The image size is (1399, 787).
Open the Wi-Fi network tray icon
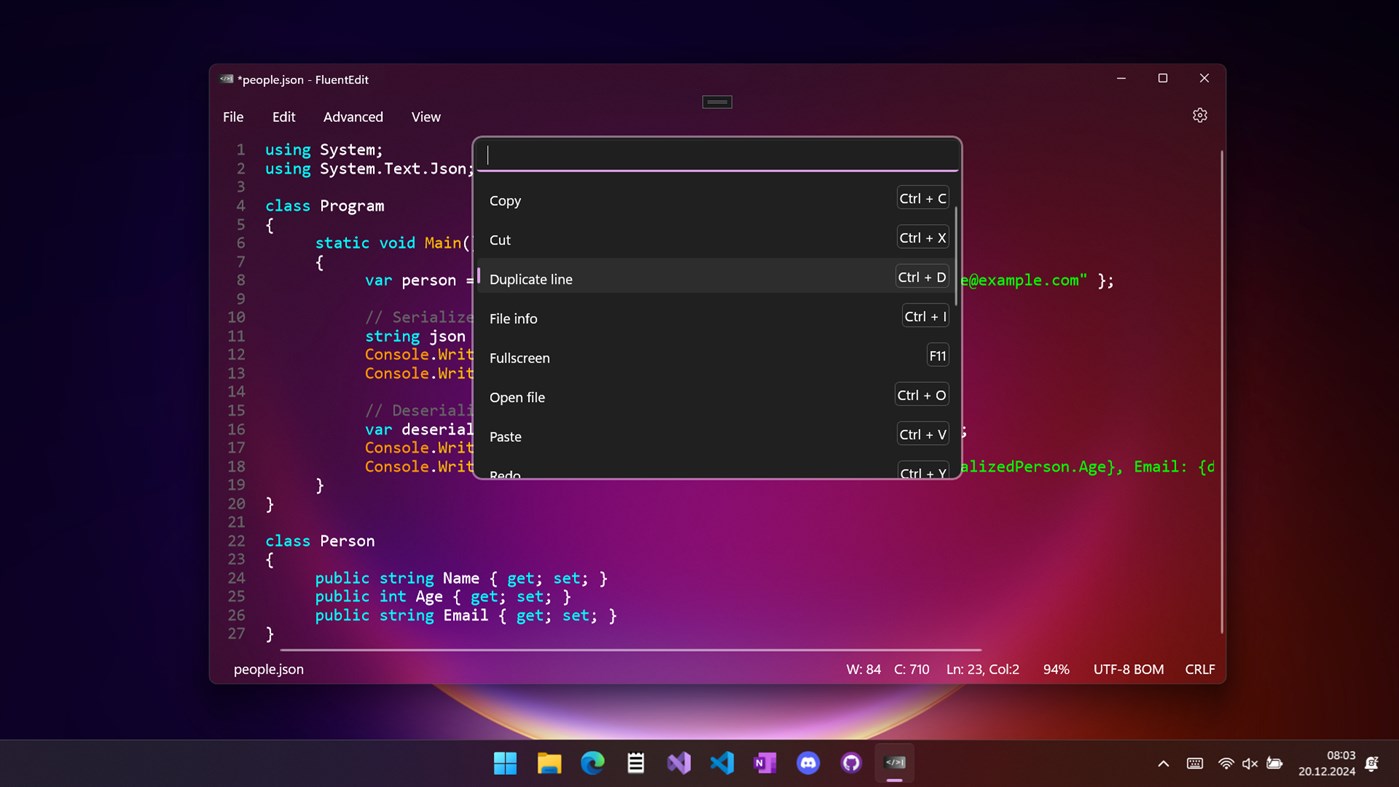coord(1226,764)
